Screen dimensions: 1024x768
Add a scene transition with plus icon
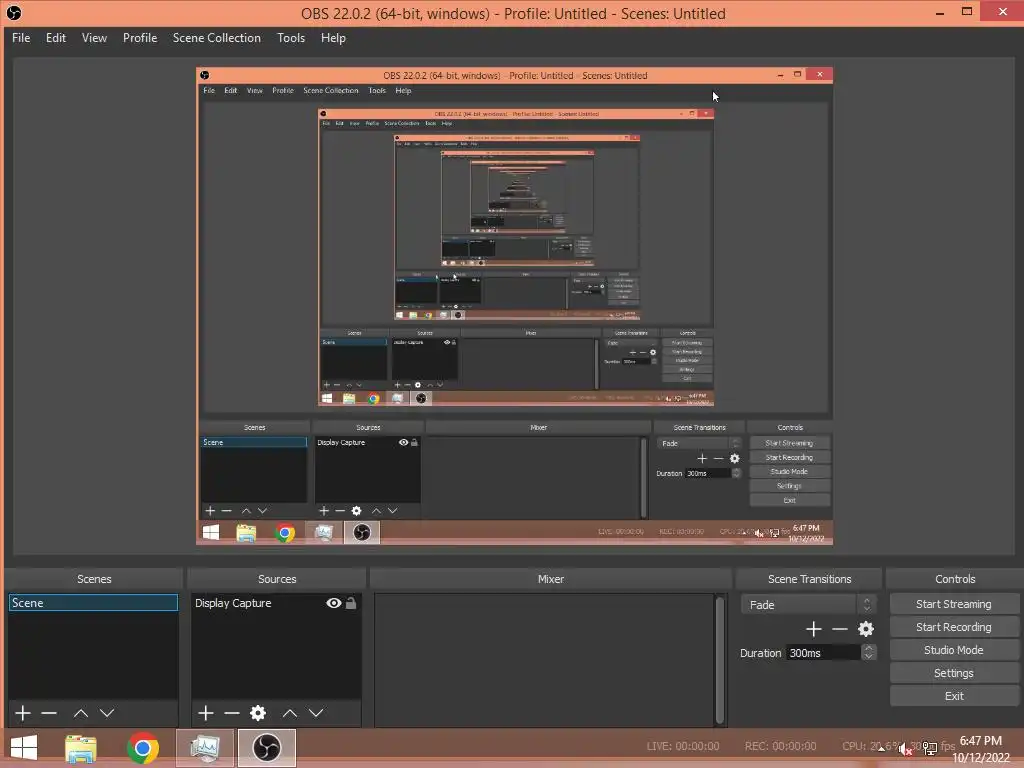tap(813, 629)
